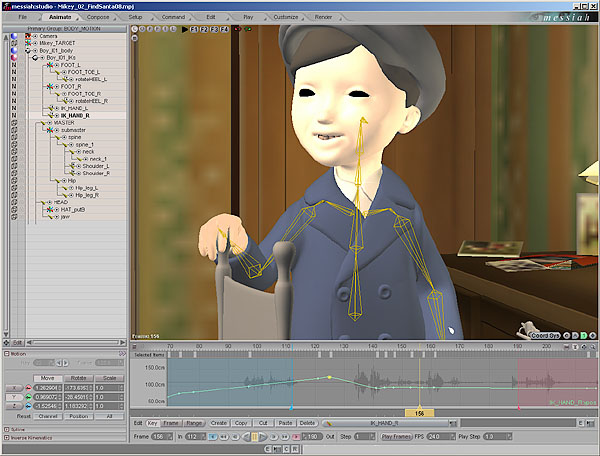The image size is (600, 456).
Task: Click the pause button in playback controls
Action: [254, 436]
